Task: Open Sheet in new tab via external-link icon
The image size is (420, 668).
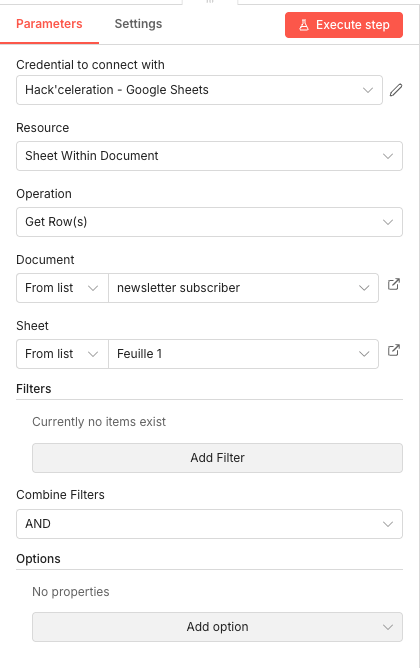Action: point(394,350)
